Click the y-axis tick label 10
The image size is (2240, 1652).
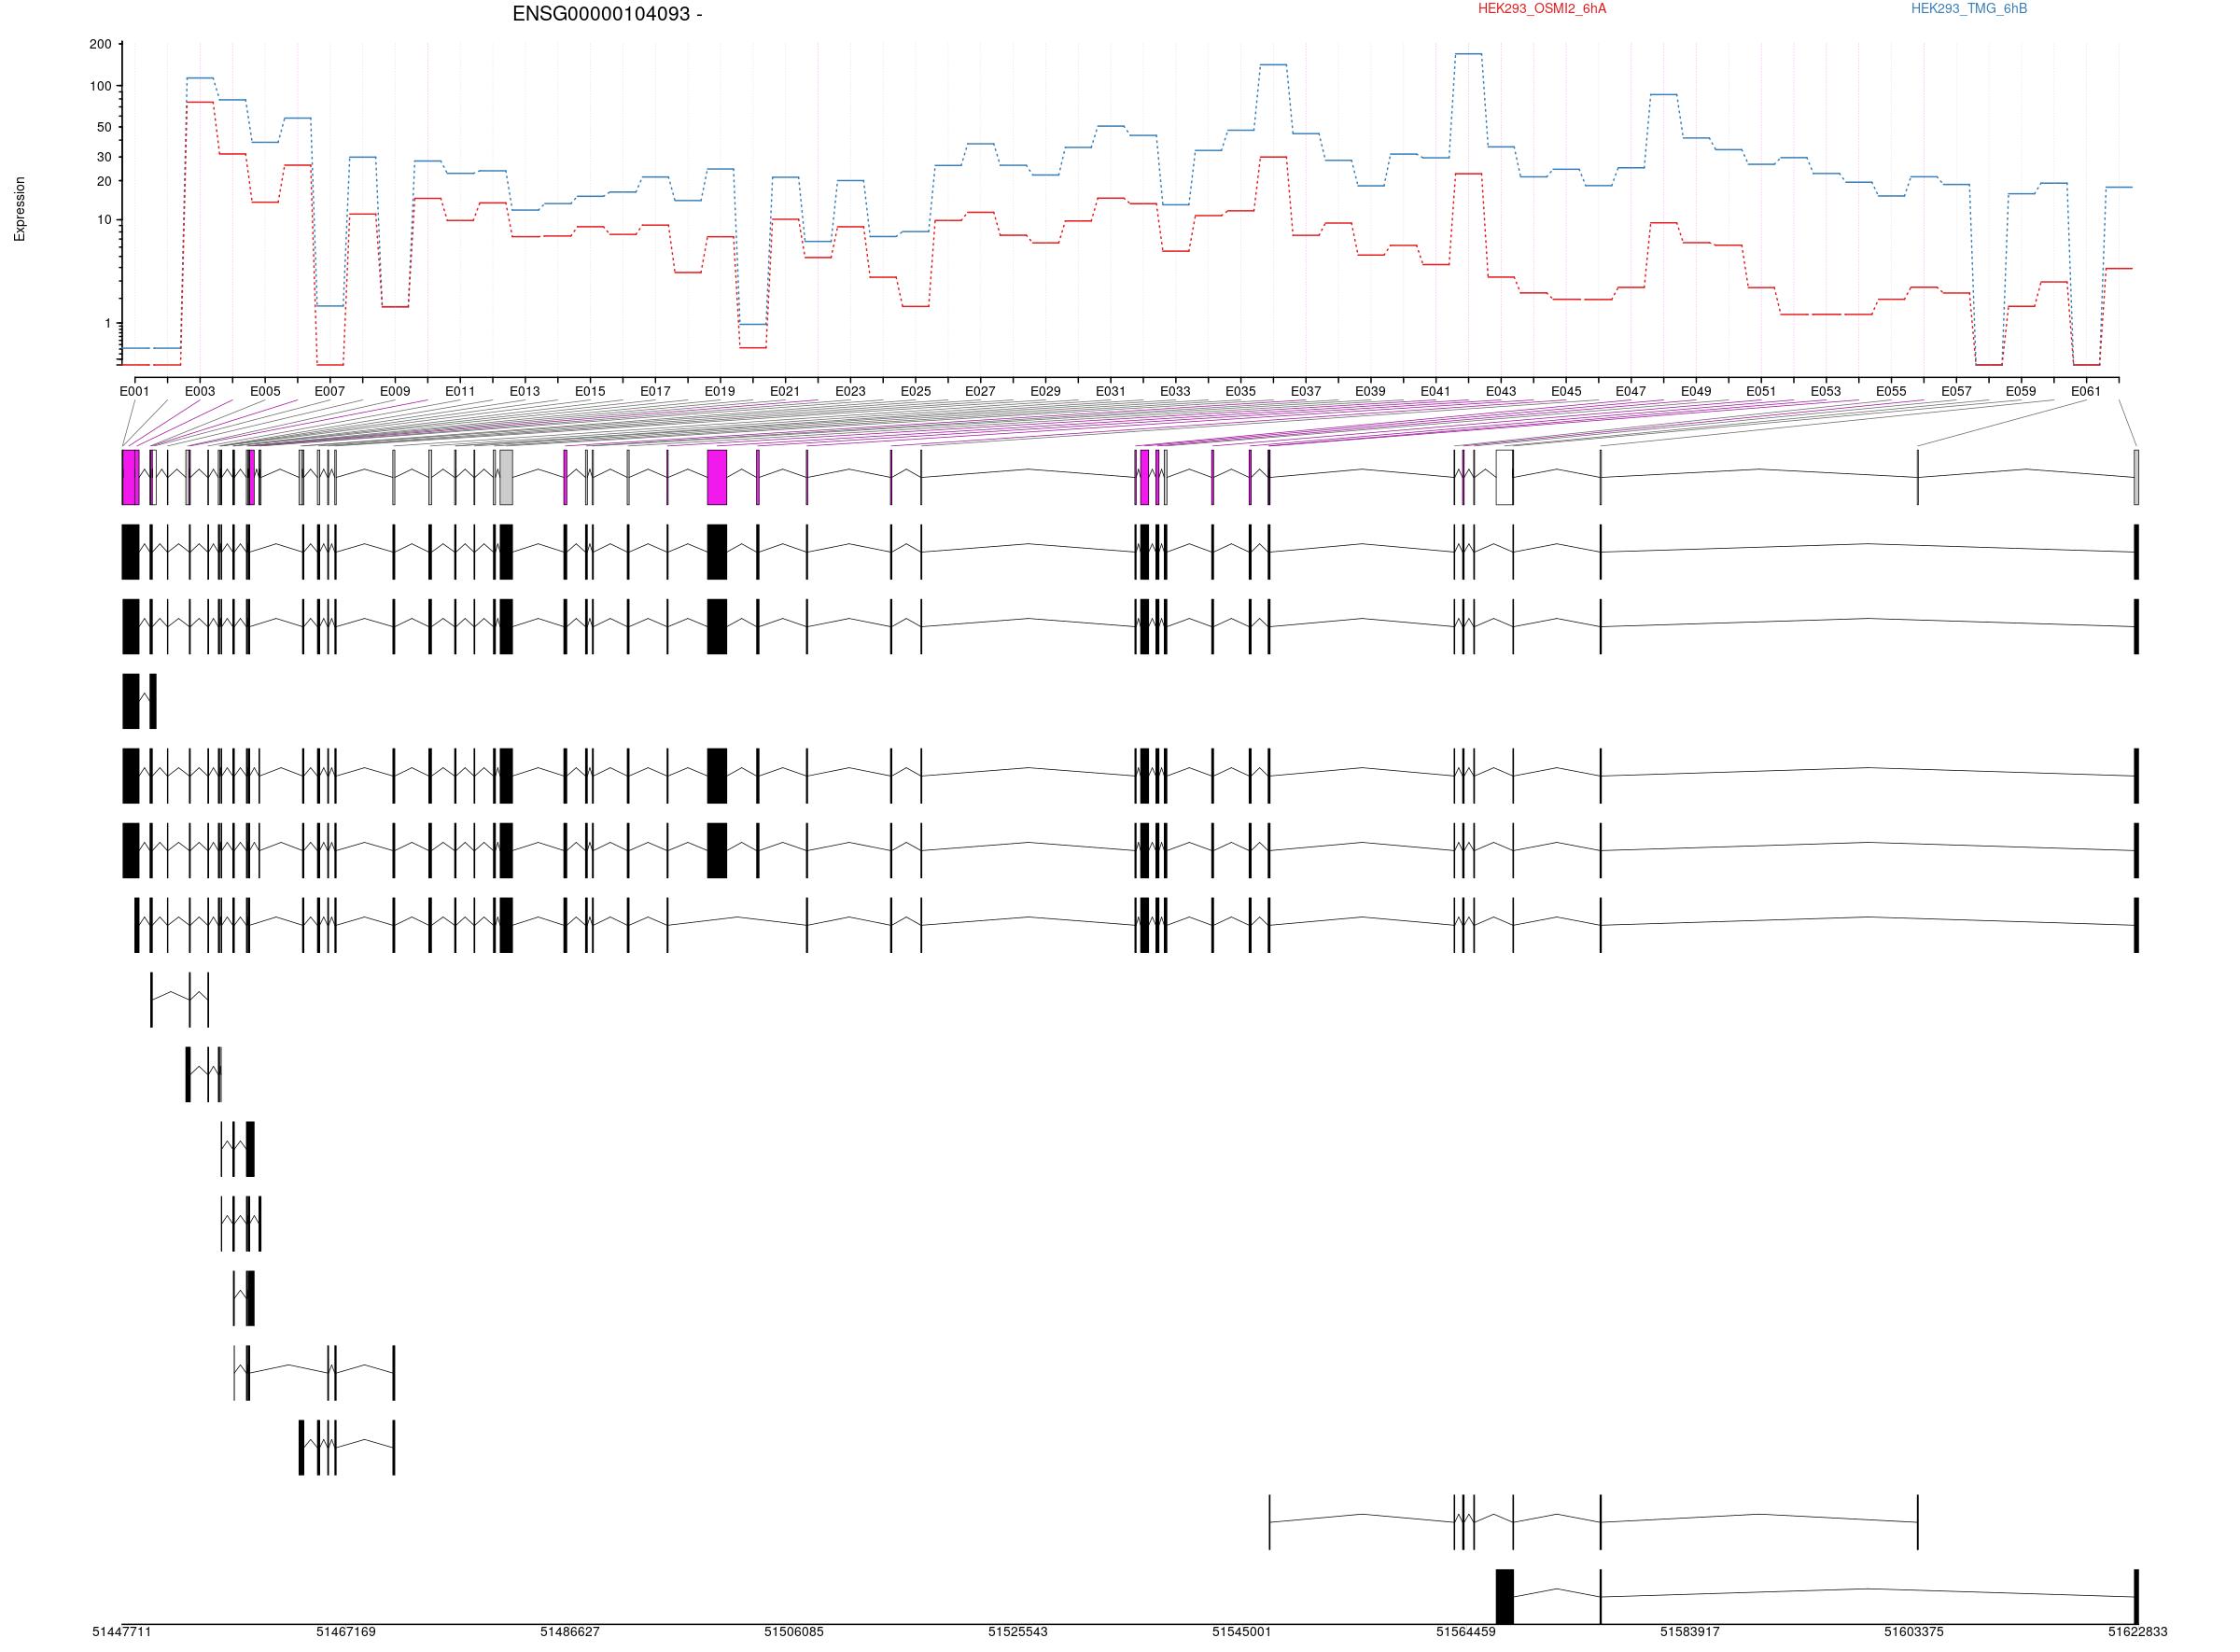point(104,220)
